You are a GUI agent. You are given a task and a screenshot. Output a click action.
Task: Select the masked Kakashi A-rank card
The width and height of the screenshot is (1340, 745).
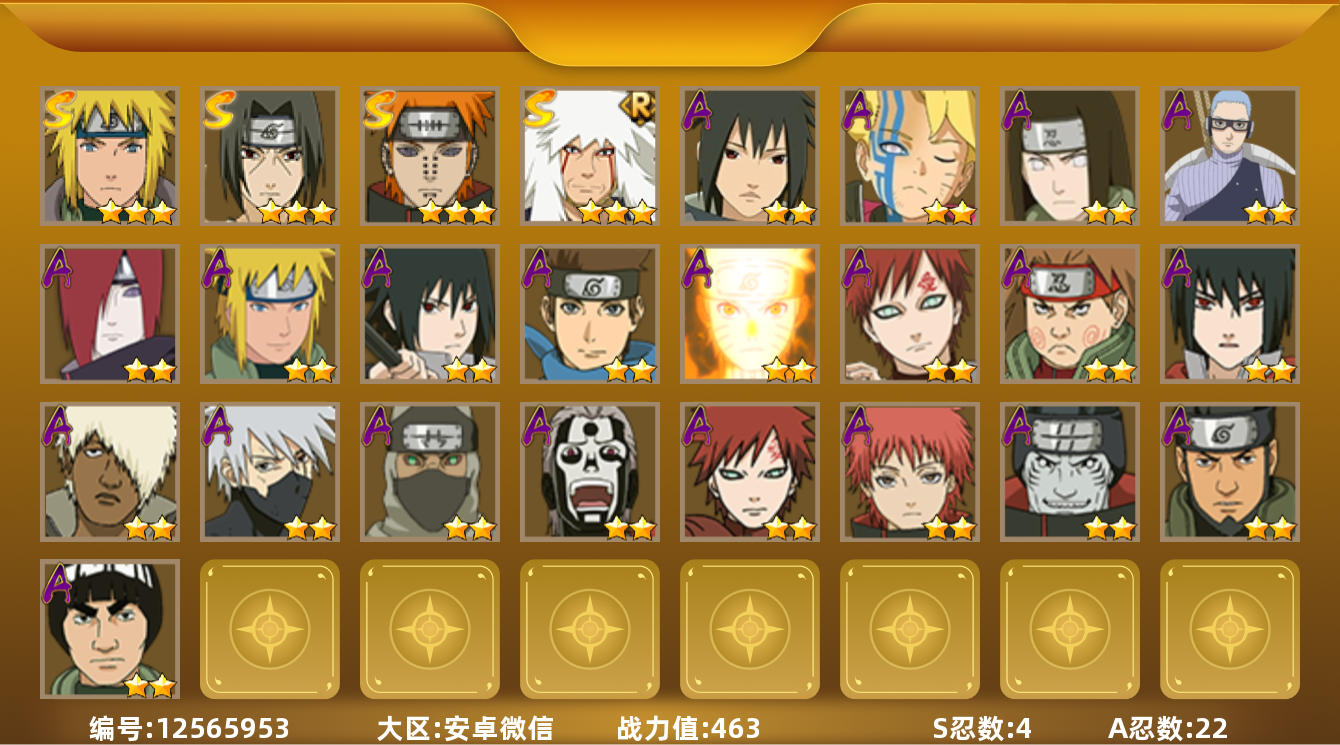[x=270, y=472]
